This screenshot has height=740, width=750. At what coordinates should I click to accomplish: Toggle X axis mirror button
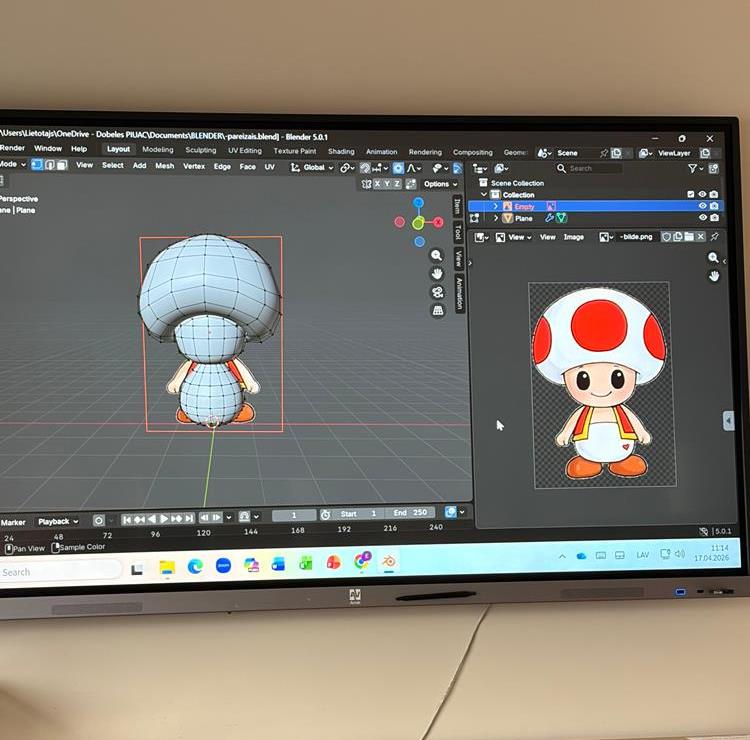point(377,184)
